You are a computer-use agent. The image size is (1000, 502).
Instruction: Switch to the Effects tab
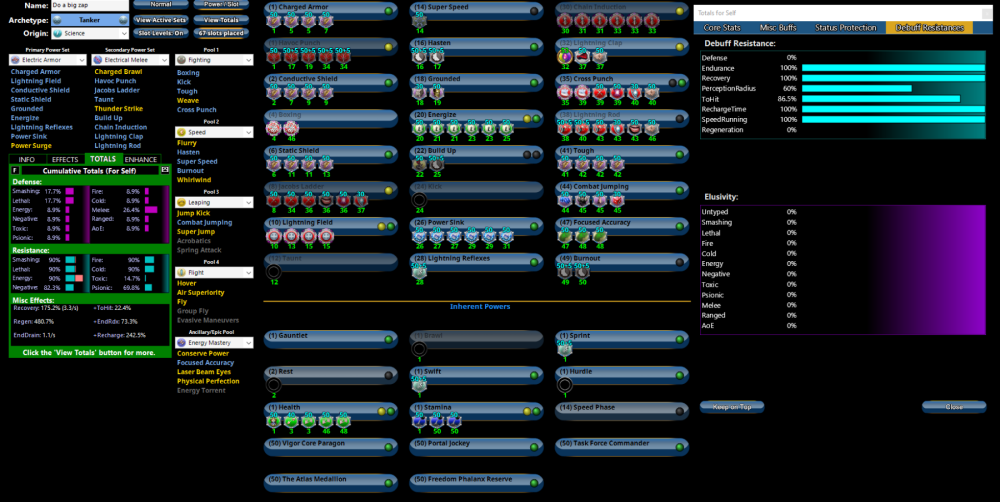click(x=65, y=159)
